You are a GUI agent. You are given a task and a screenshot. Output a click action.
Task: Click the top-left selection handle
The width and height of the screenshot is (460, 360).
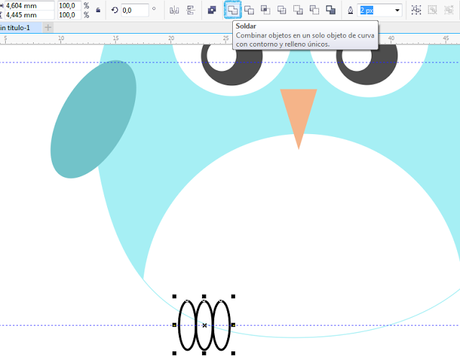coord(174,296)
